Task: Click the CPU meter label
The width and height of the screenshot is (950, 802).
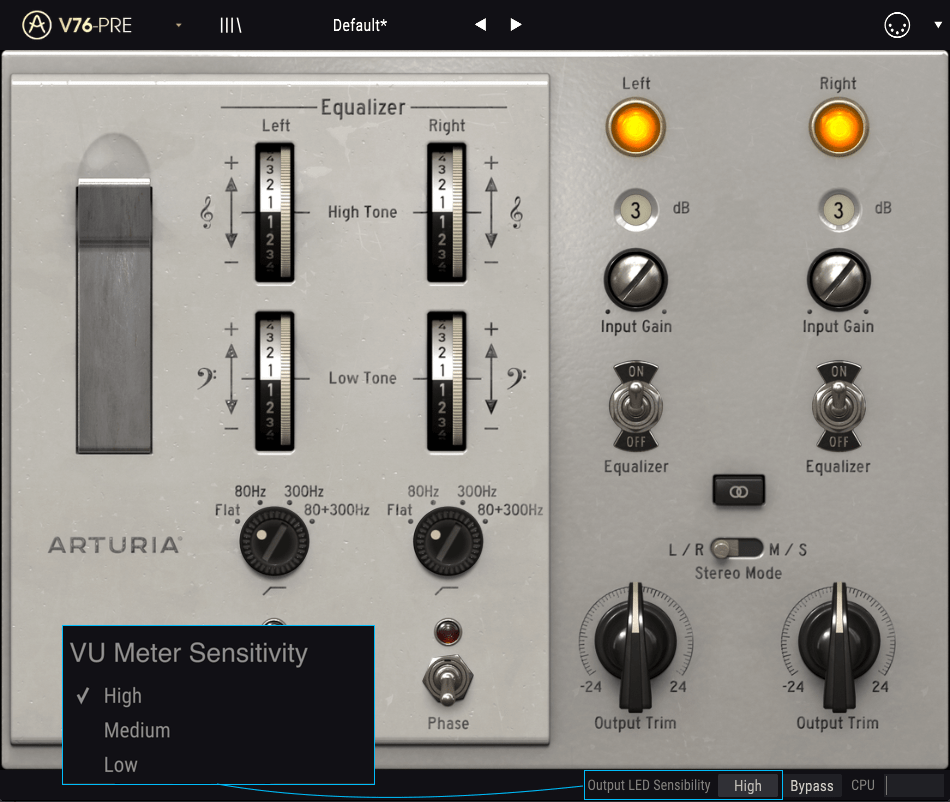Action: [x=862, y=785]
